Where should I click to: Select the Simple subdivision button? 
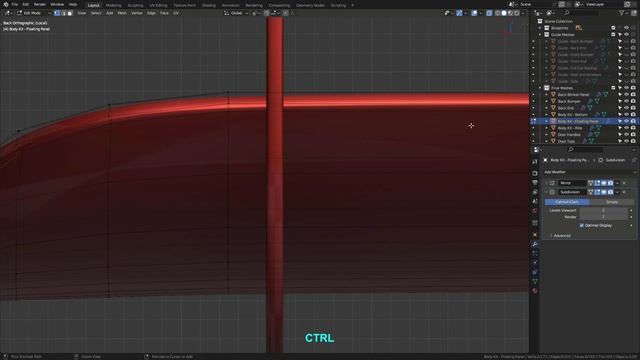[x=611, y=202]
